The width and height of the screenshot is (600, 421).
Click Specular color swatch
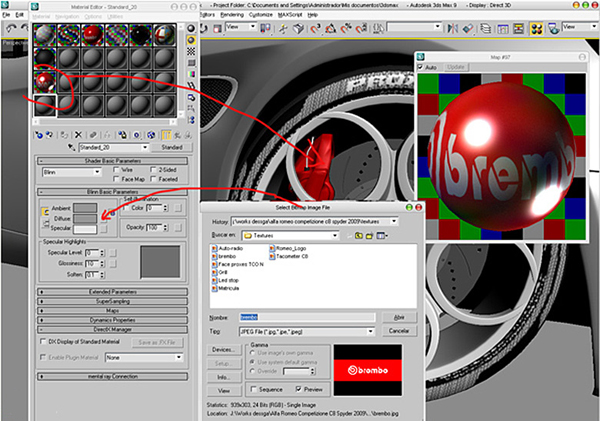[85, 229]
